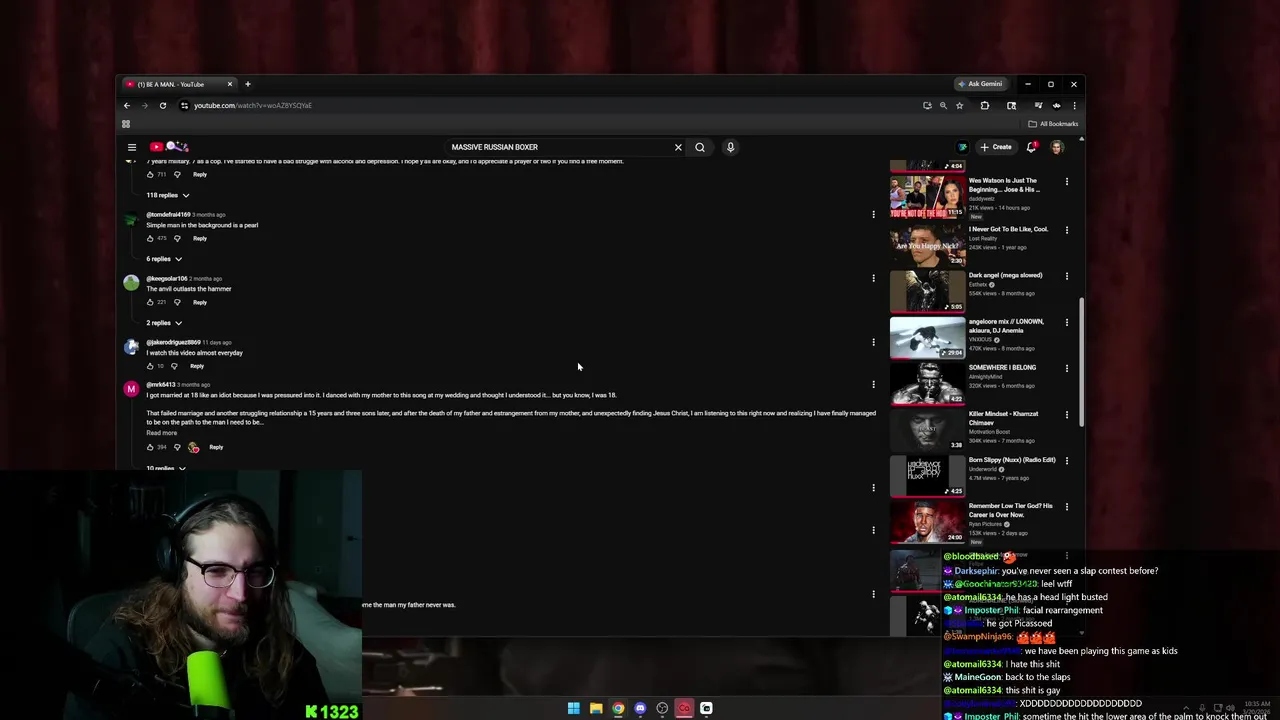1280x720 pixels.
Task: Open 'Dark angel (mega slowed)' video title
Action: click(1005, 275)
